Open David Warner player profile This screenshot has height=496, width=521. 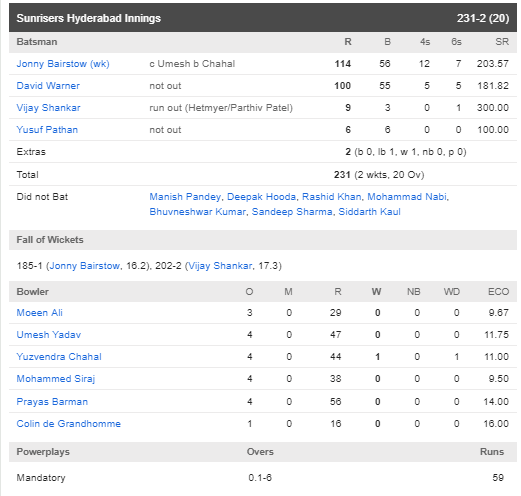click(x=48, y=86)
